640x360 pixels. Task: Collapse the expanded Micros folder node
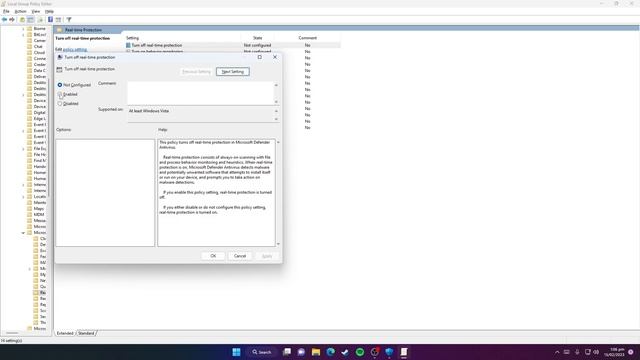(23, 233)
